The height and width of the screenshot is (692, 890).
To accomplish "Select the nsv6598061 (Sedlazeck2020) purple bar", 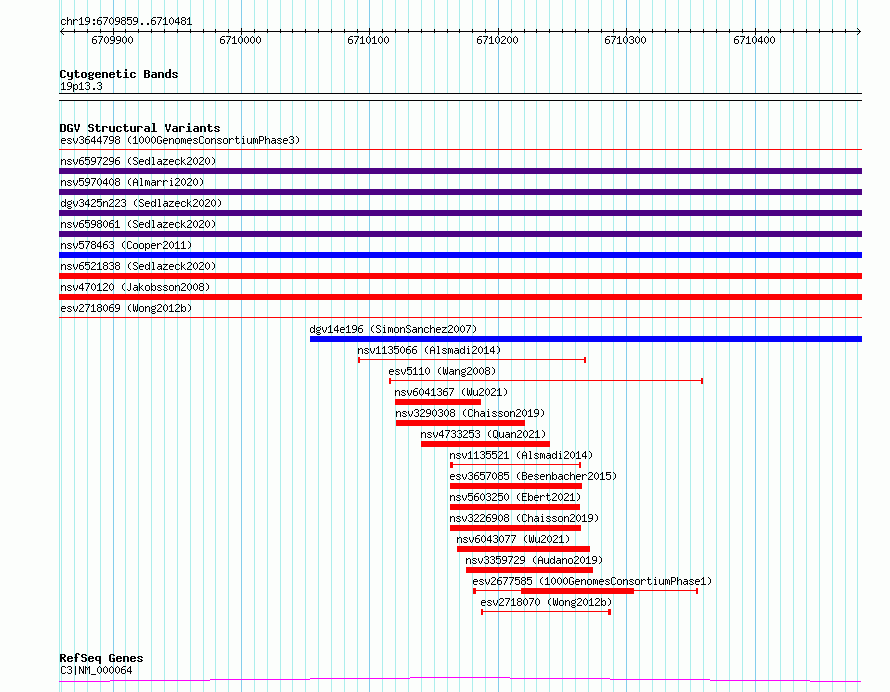I will [460, 234].
